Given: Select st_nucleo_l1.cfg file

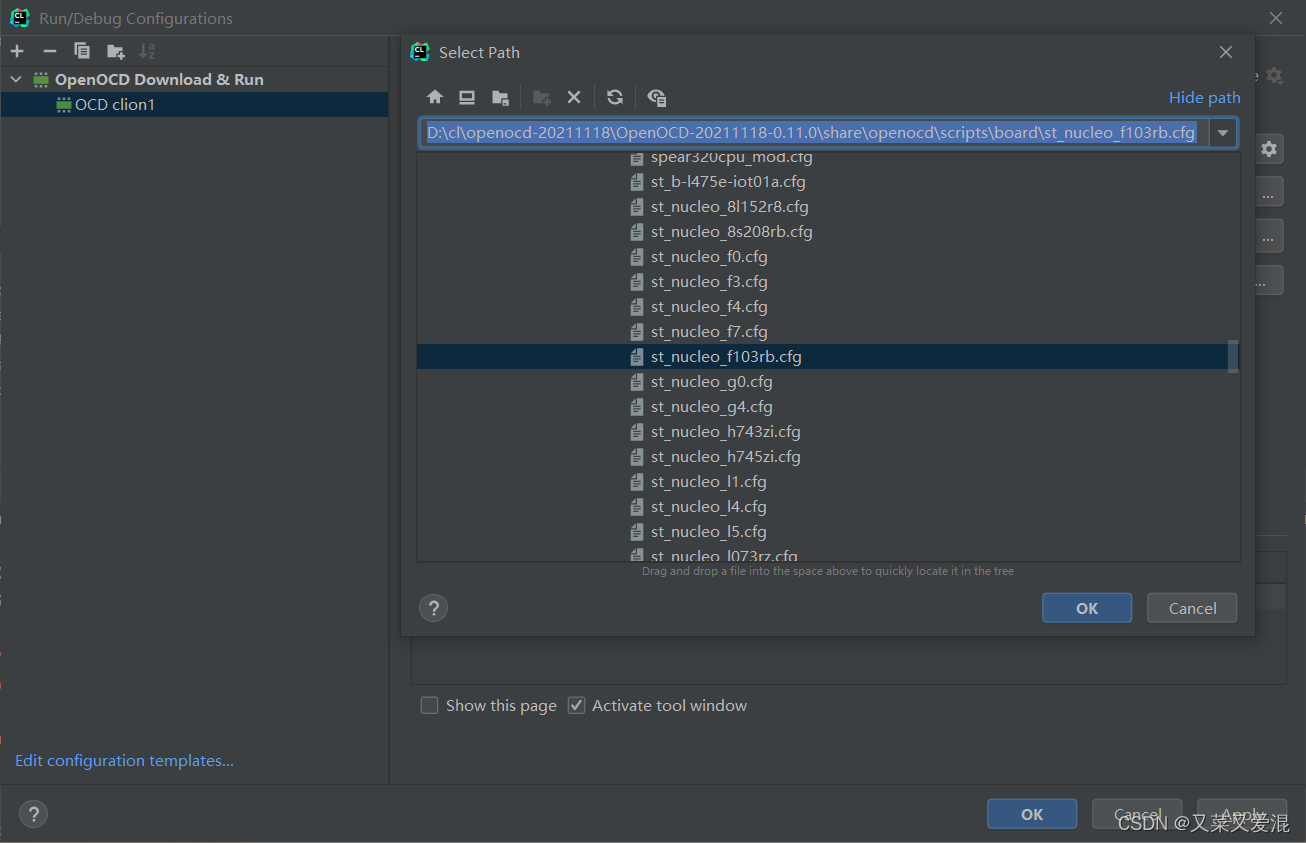Looking at the screenshot, I should tap(708, 482).
